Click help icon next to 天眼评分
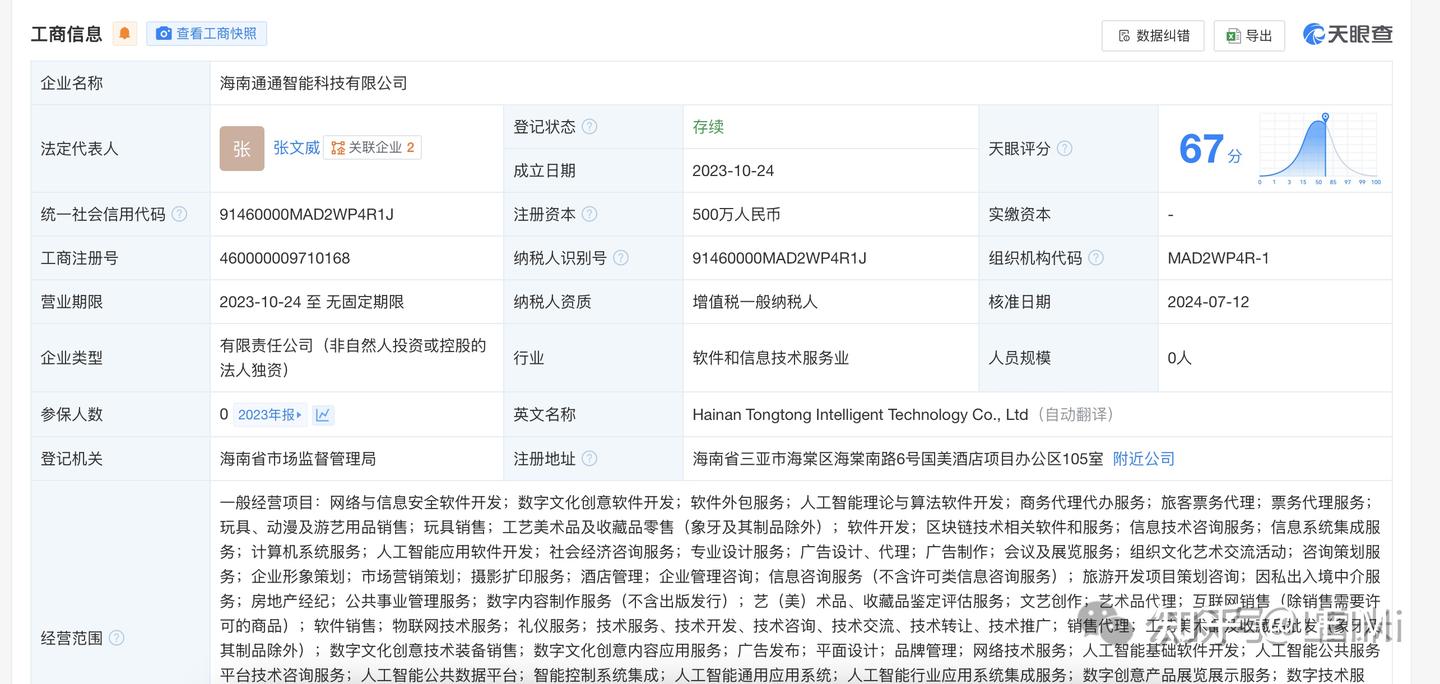Viewport: 1440px width, 684px height. [x=1065, y=149]
